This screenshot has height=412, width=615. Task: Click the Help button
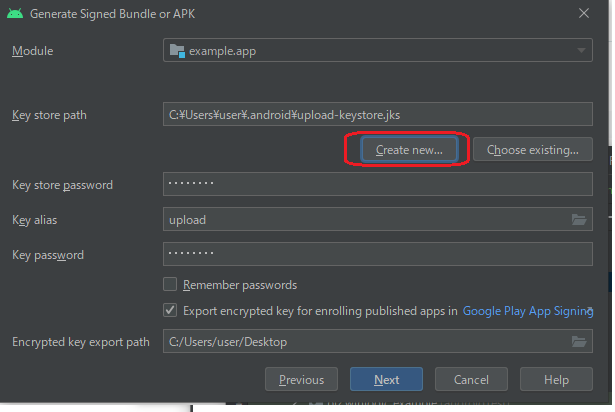pos(556,379)
